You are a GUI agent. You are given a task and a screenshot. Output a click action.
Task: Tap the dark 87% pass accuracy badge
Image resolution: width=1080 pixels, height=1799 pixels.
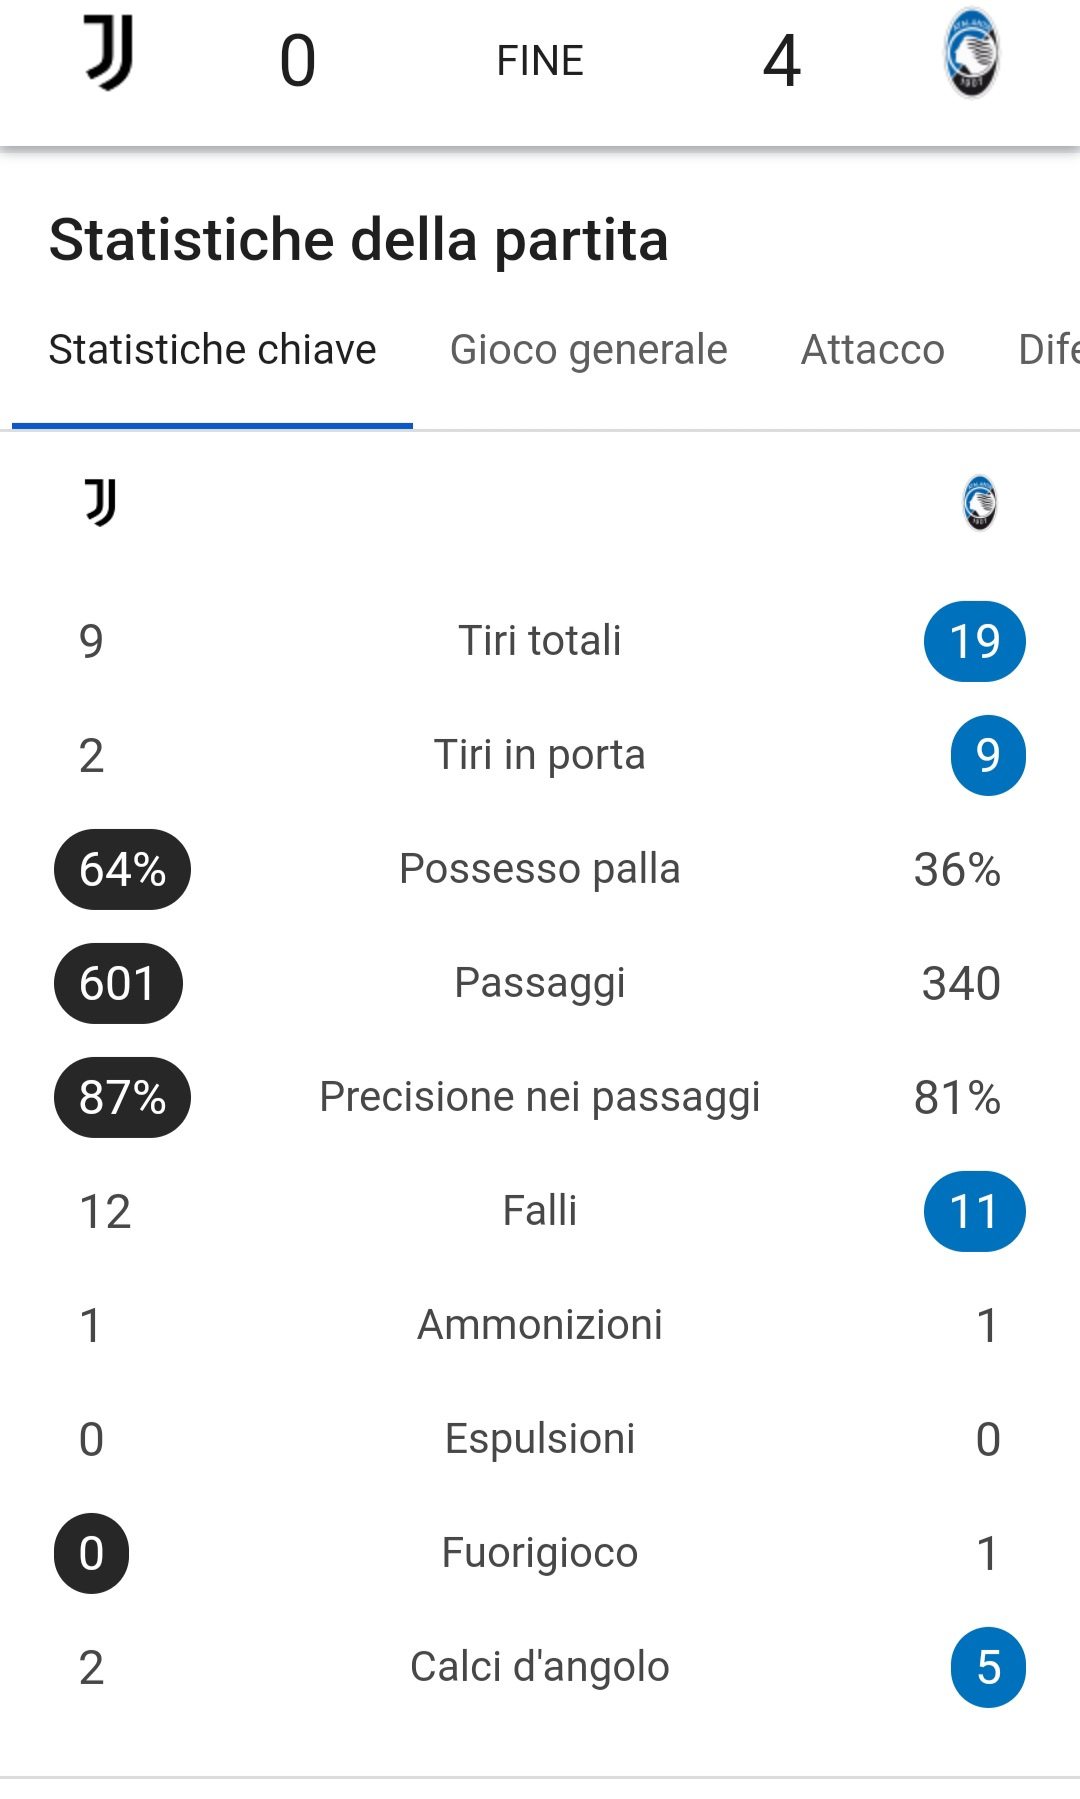[122, 1097]
